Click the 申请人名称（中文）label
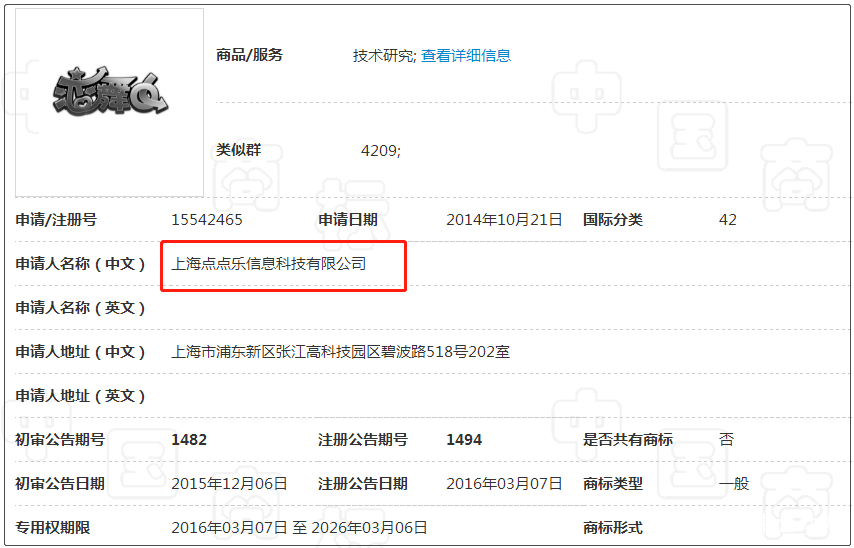This screenshot has width=854, height=548. click(80, 264)
